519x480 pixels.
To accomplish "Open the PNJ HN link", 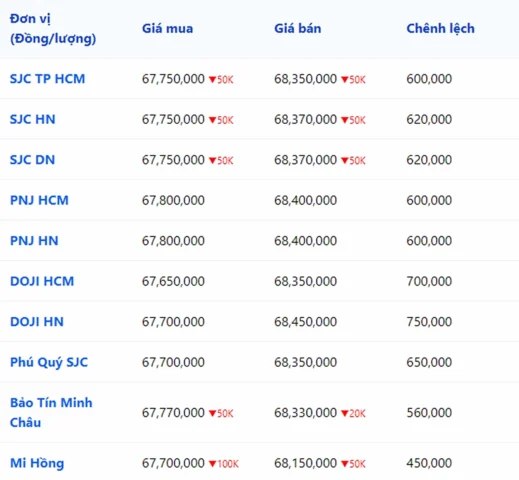I will [x=34, y=241].
